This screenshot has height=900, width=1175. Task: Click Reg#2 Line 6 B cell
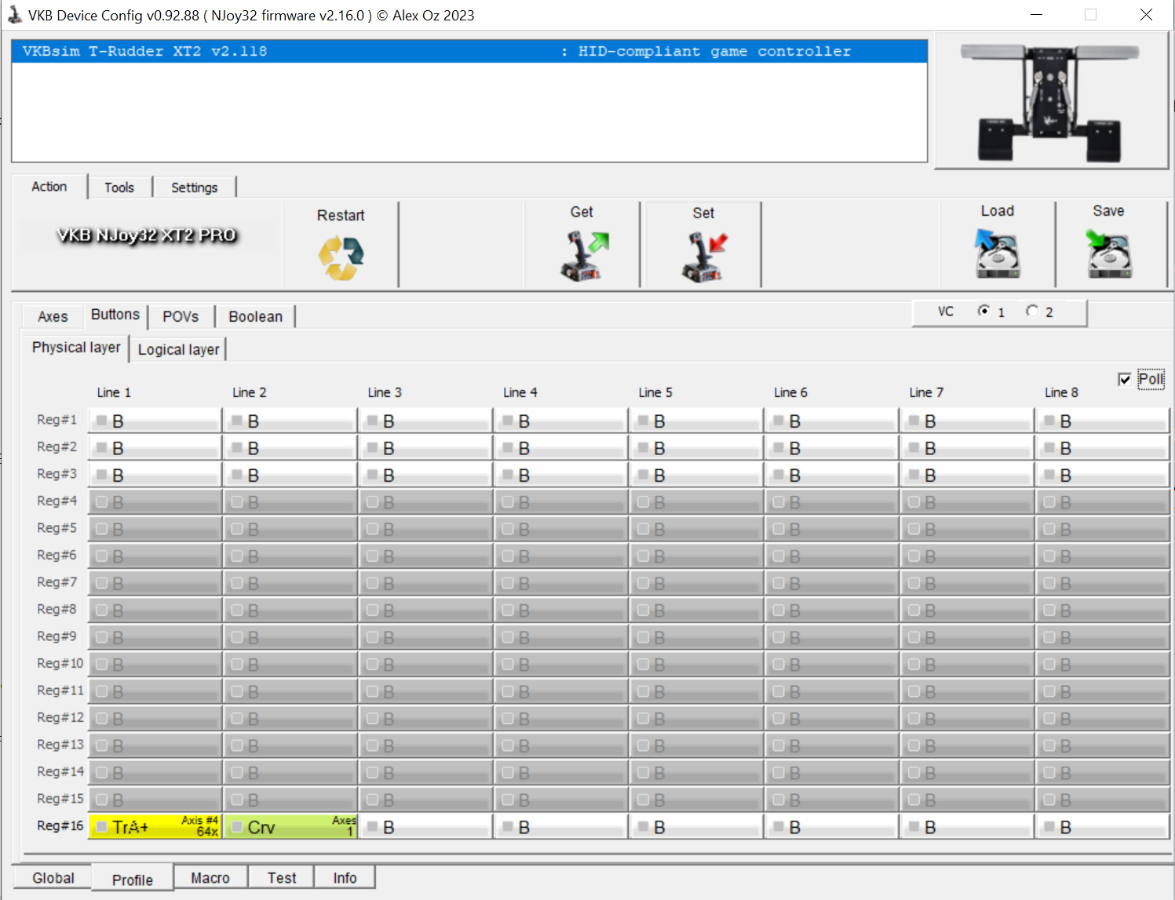pos(832,448)
